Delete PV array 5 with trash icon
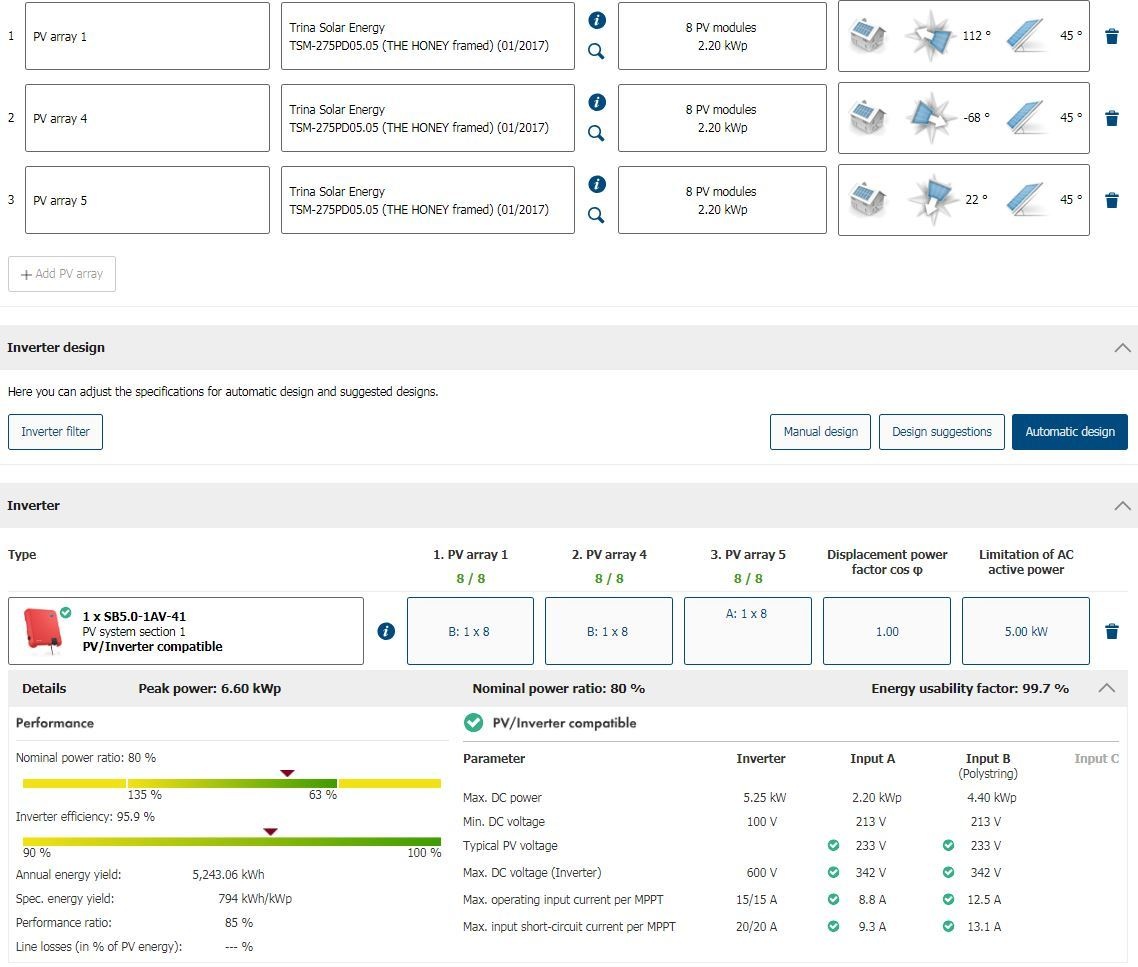The height and width of the screenshot is (967, 1138). [1111, 200]
